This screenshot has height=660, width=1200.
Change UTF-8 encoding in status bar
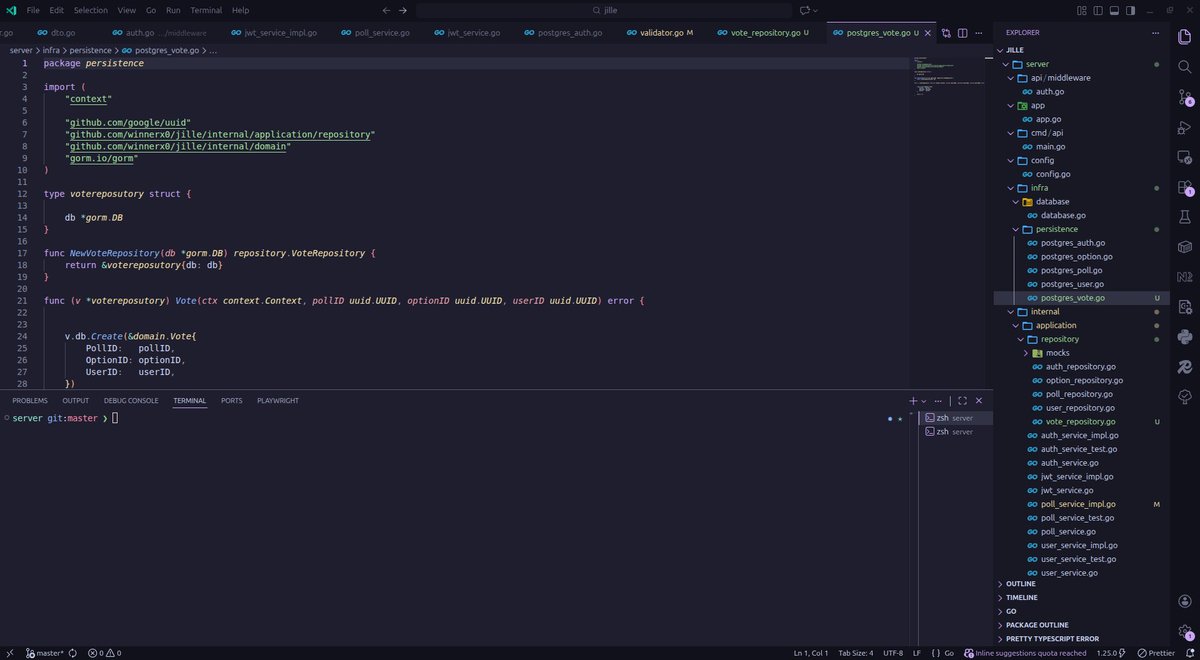tap(892, 653)
